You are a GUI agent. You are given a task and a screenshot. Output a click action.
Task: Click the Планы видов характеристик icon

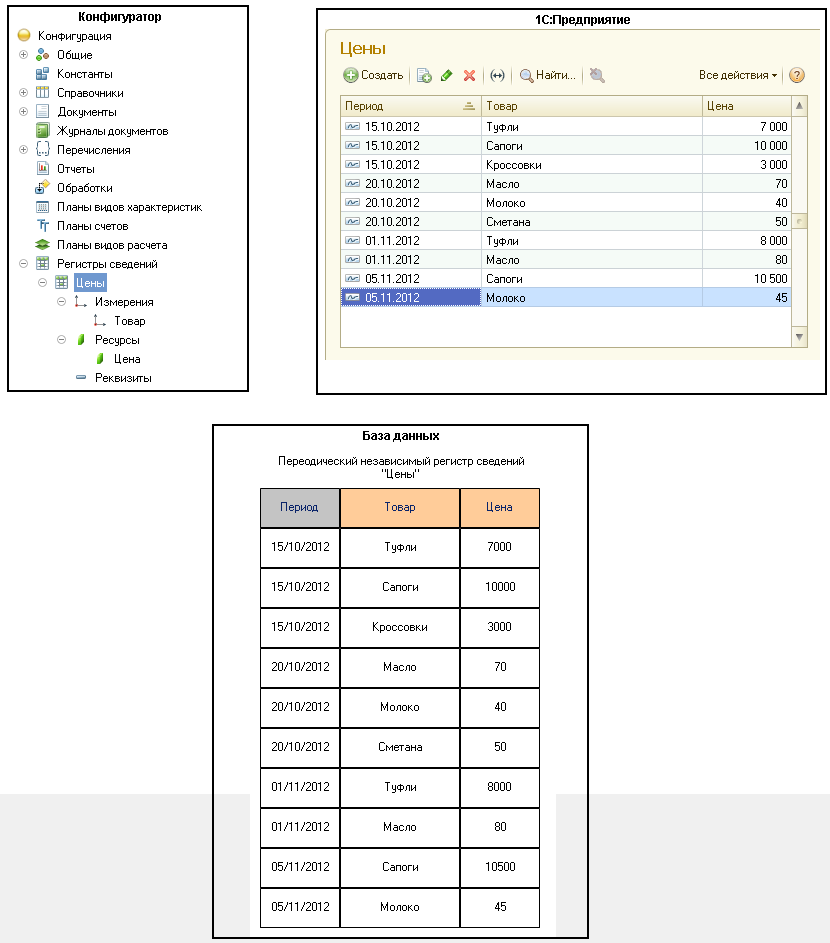click(x=42, y=207)
